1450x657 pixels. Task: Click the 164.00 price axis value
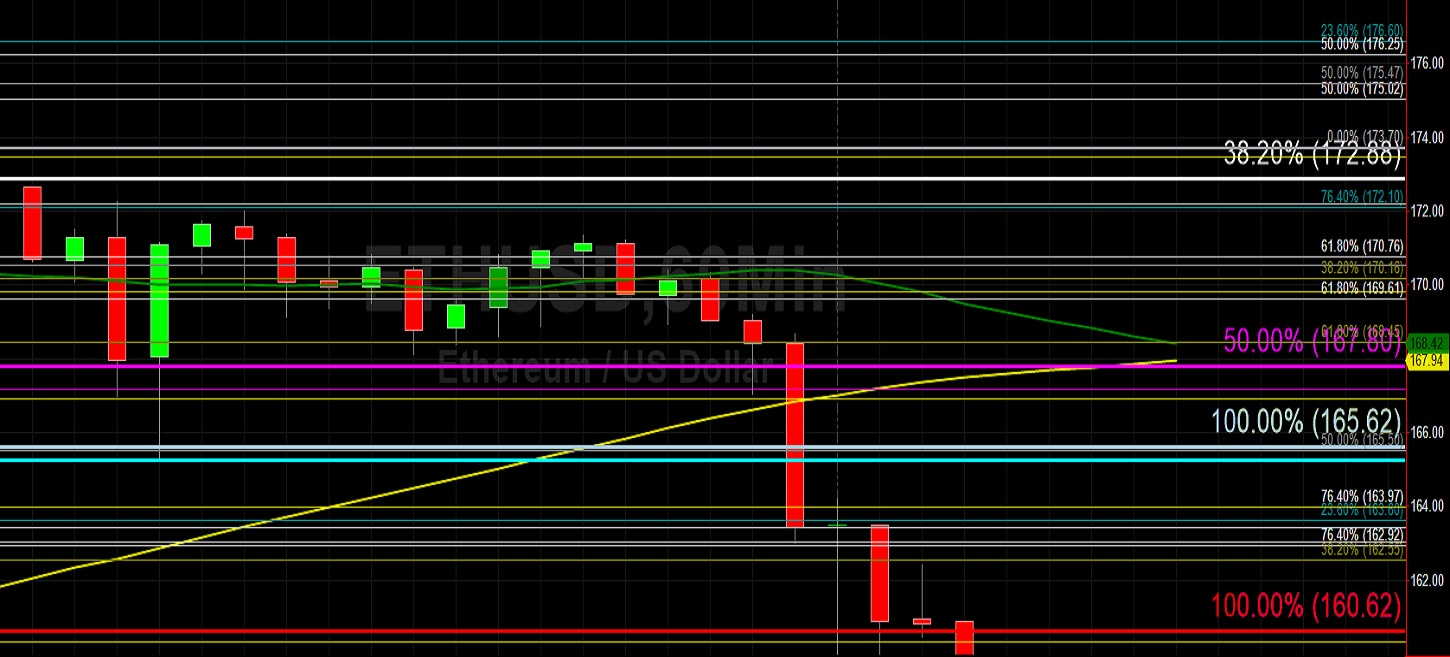point(1427,506)
